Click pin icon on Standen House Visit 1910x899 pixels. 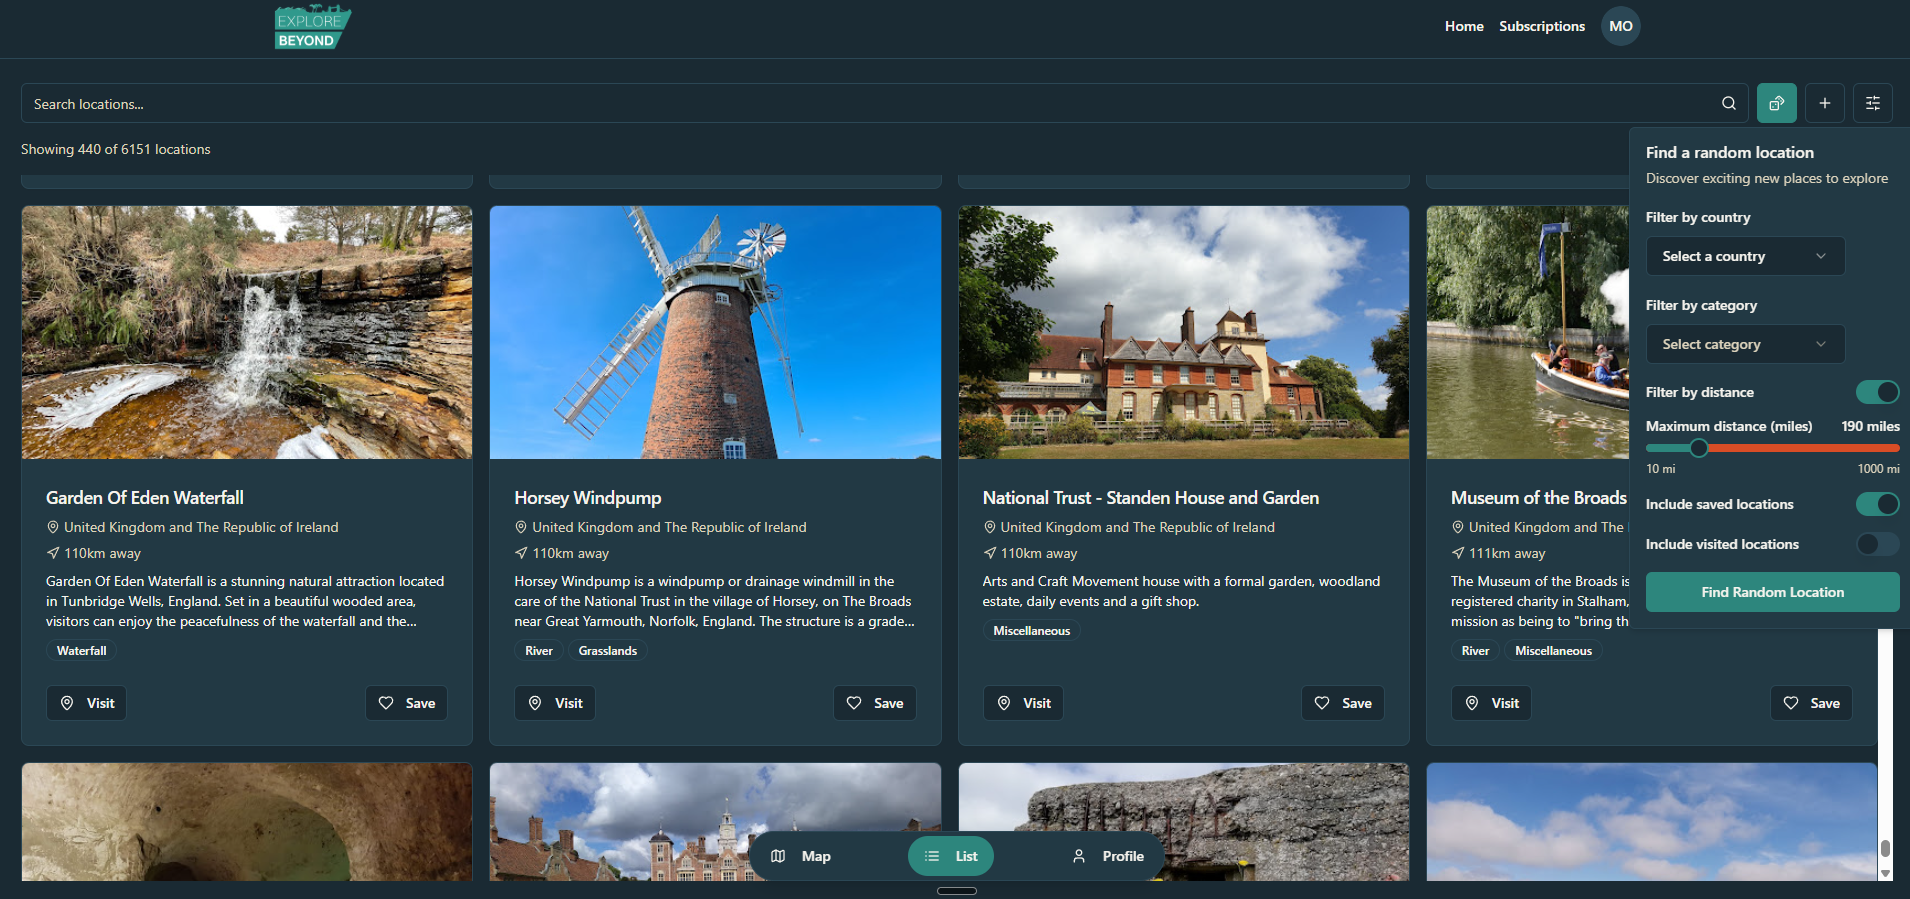(x=1004, y=703)
